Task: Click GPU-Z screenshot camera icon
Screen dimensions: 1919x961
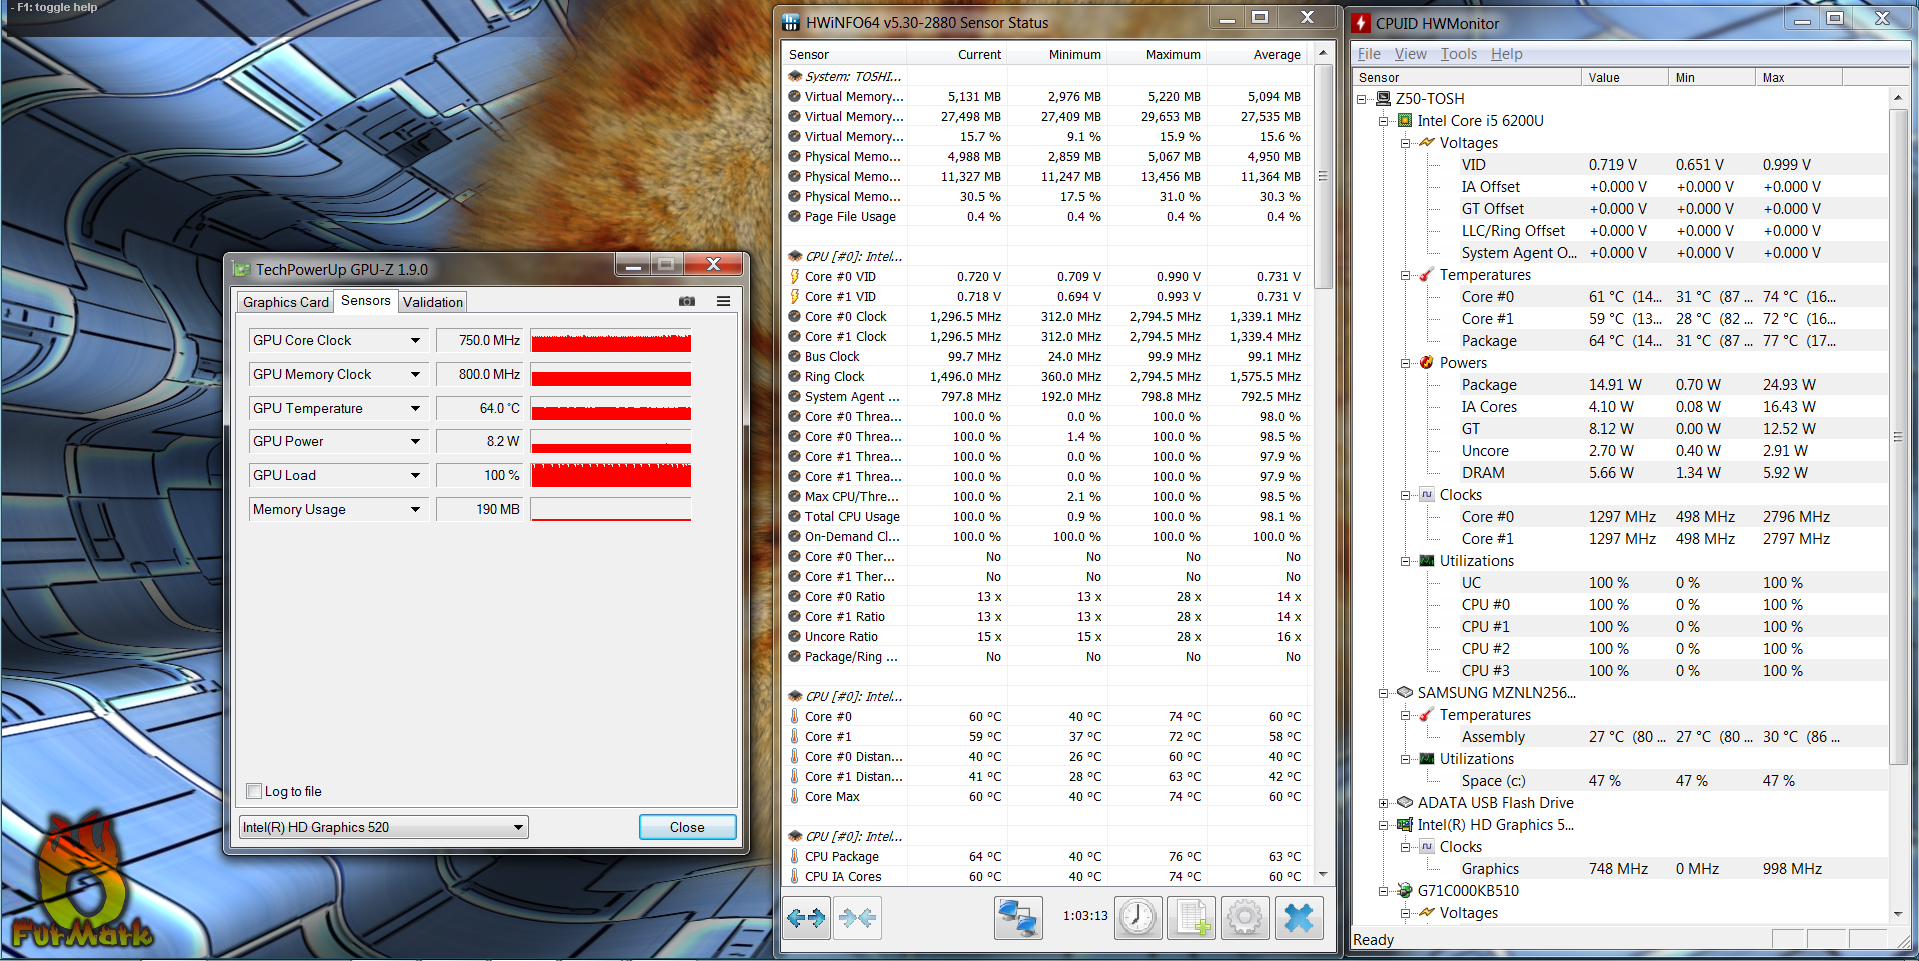Action: pos(687,301)
